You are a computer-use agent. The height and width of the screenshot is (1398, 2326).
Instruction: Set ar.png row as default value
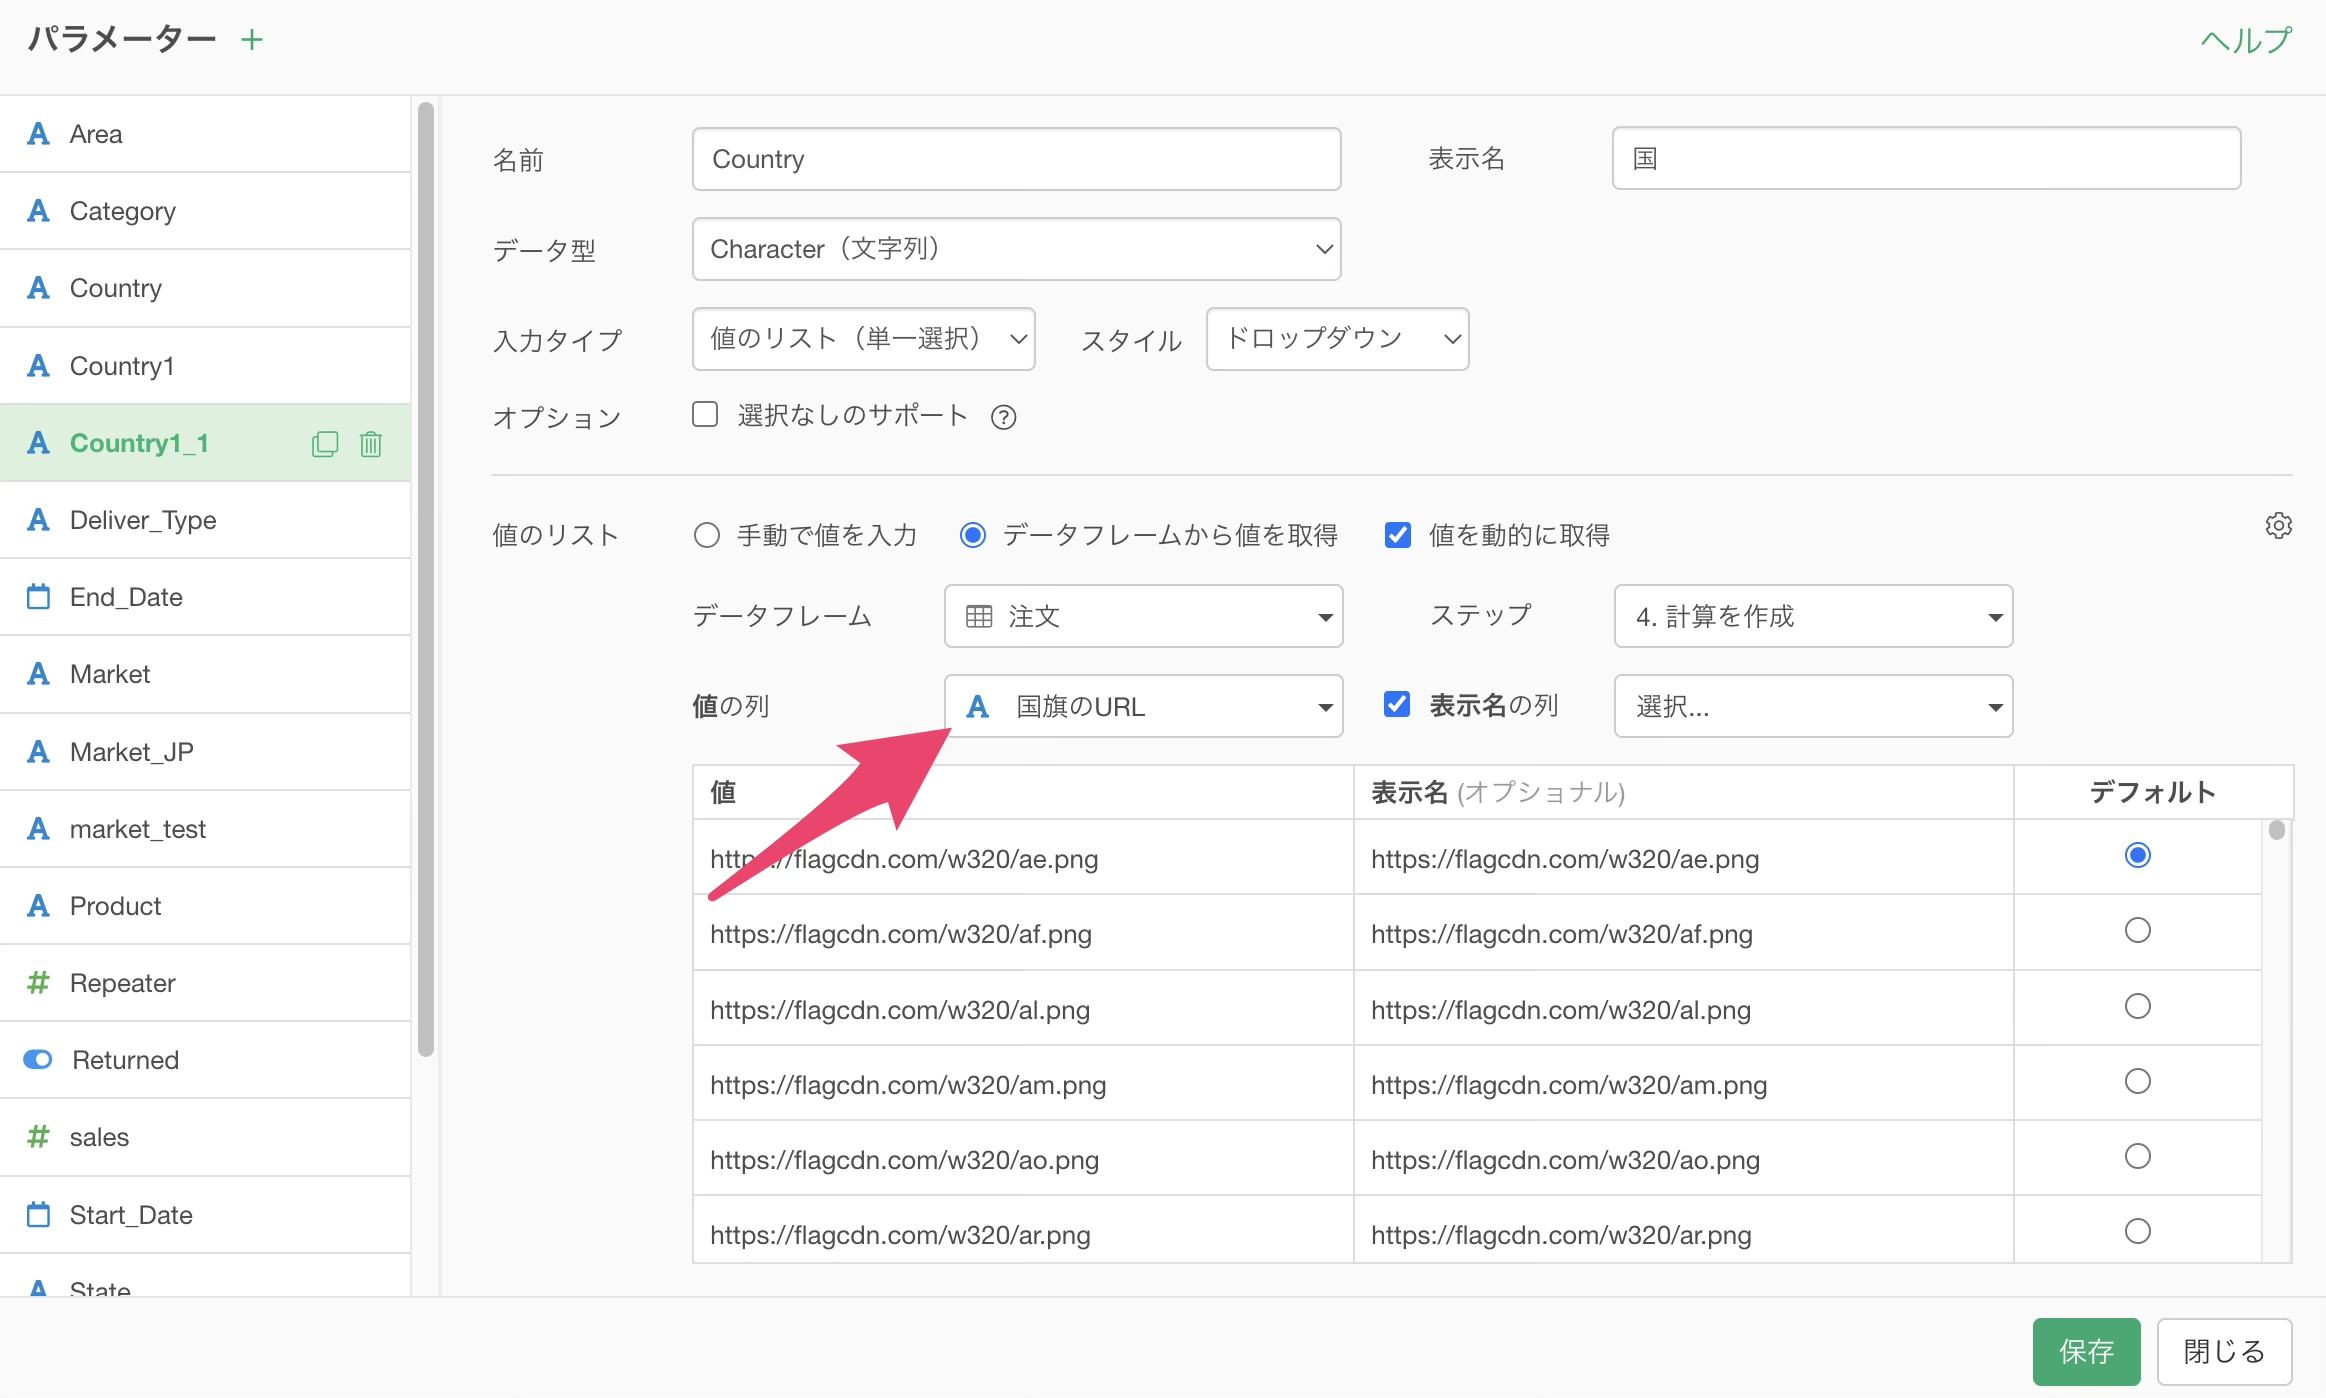coord(2137,1232)
